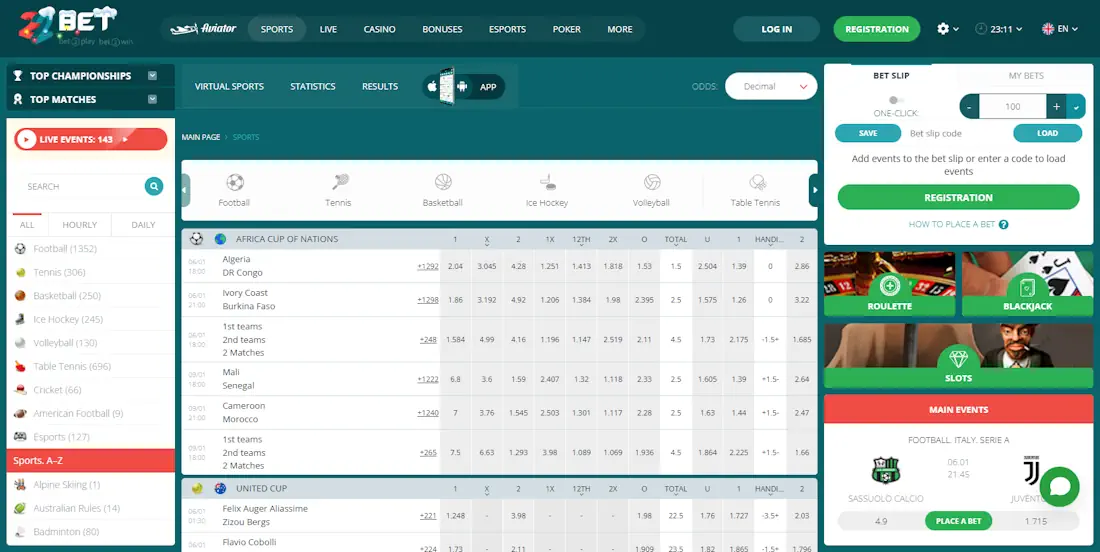Open the EN language dropdown
The height and width of the screenshot is (552, 1100).
pyautogui.click(x=1059, y=29)
